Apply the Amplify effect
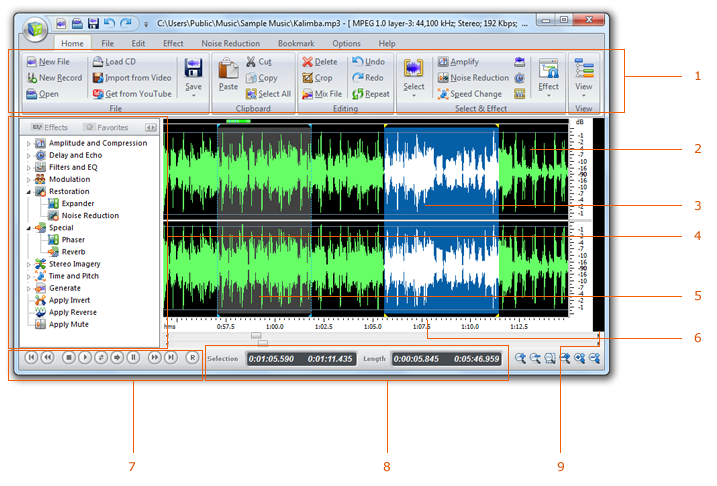 pyautogui.click(x=458, y=62)
